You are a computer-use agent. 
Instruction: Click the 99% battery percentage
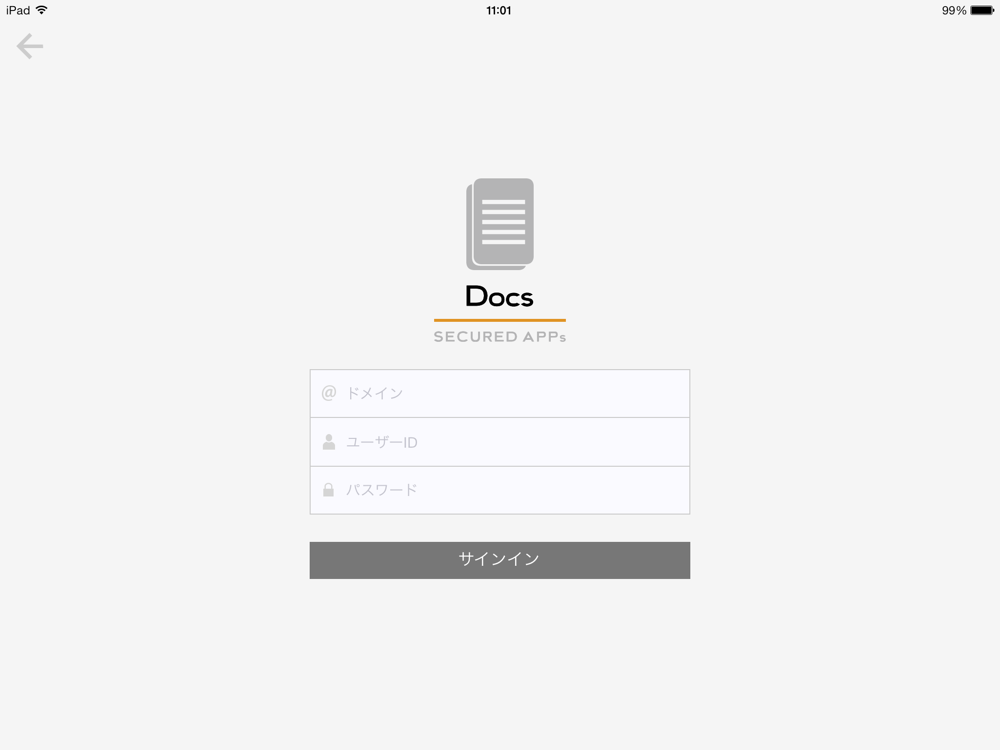[954, 10]
